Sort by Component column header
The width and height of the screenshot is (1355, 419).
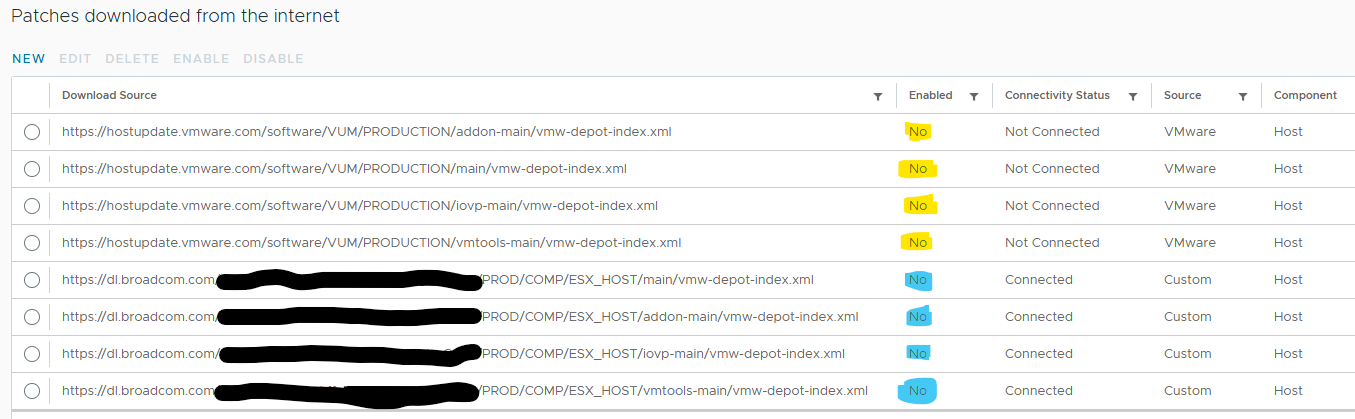point(1305,95)
